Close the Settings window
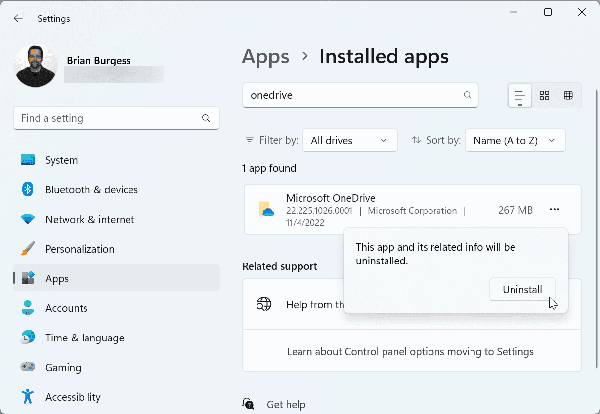The image size is (600, 414). (582, 12)
